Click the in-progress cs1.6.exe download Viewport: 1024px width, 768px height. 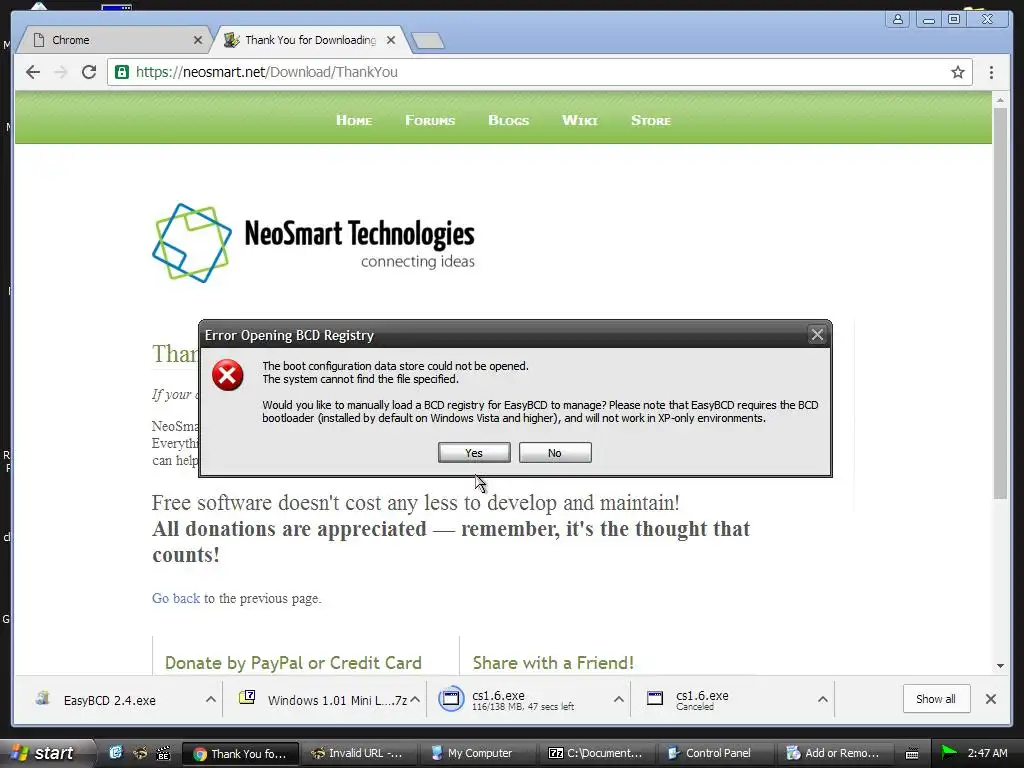(x=522, y=700)
